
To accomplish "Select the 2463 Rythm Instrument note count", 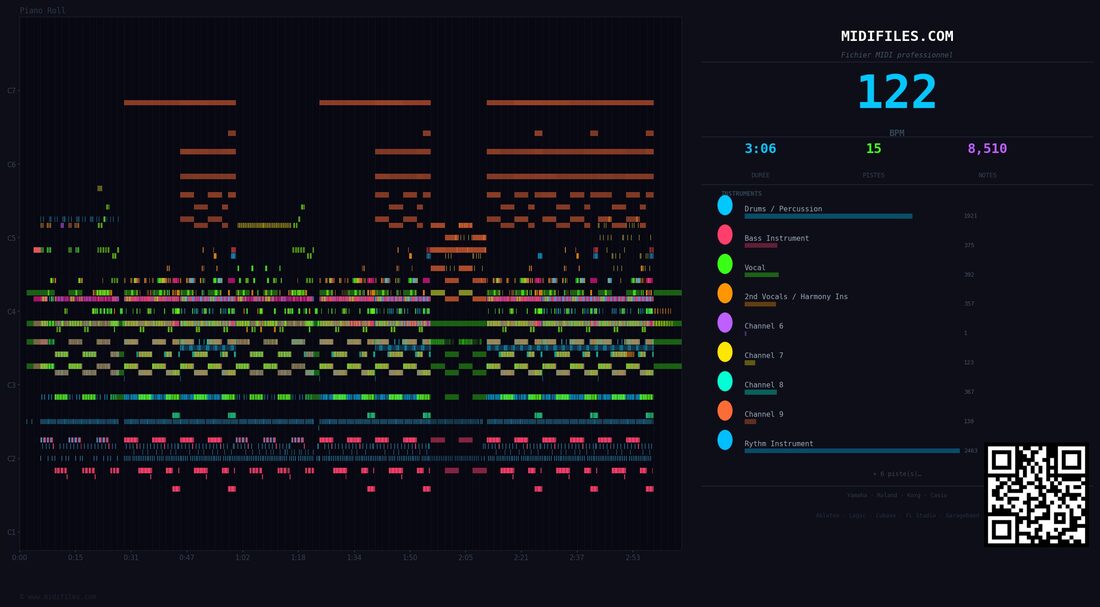I will (x=970, y=451).
